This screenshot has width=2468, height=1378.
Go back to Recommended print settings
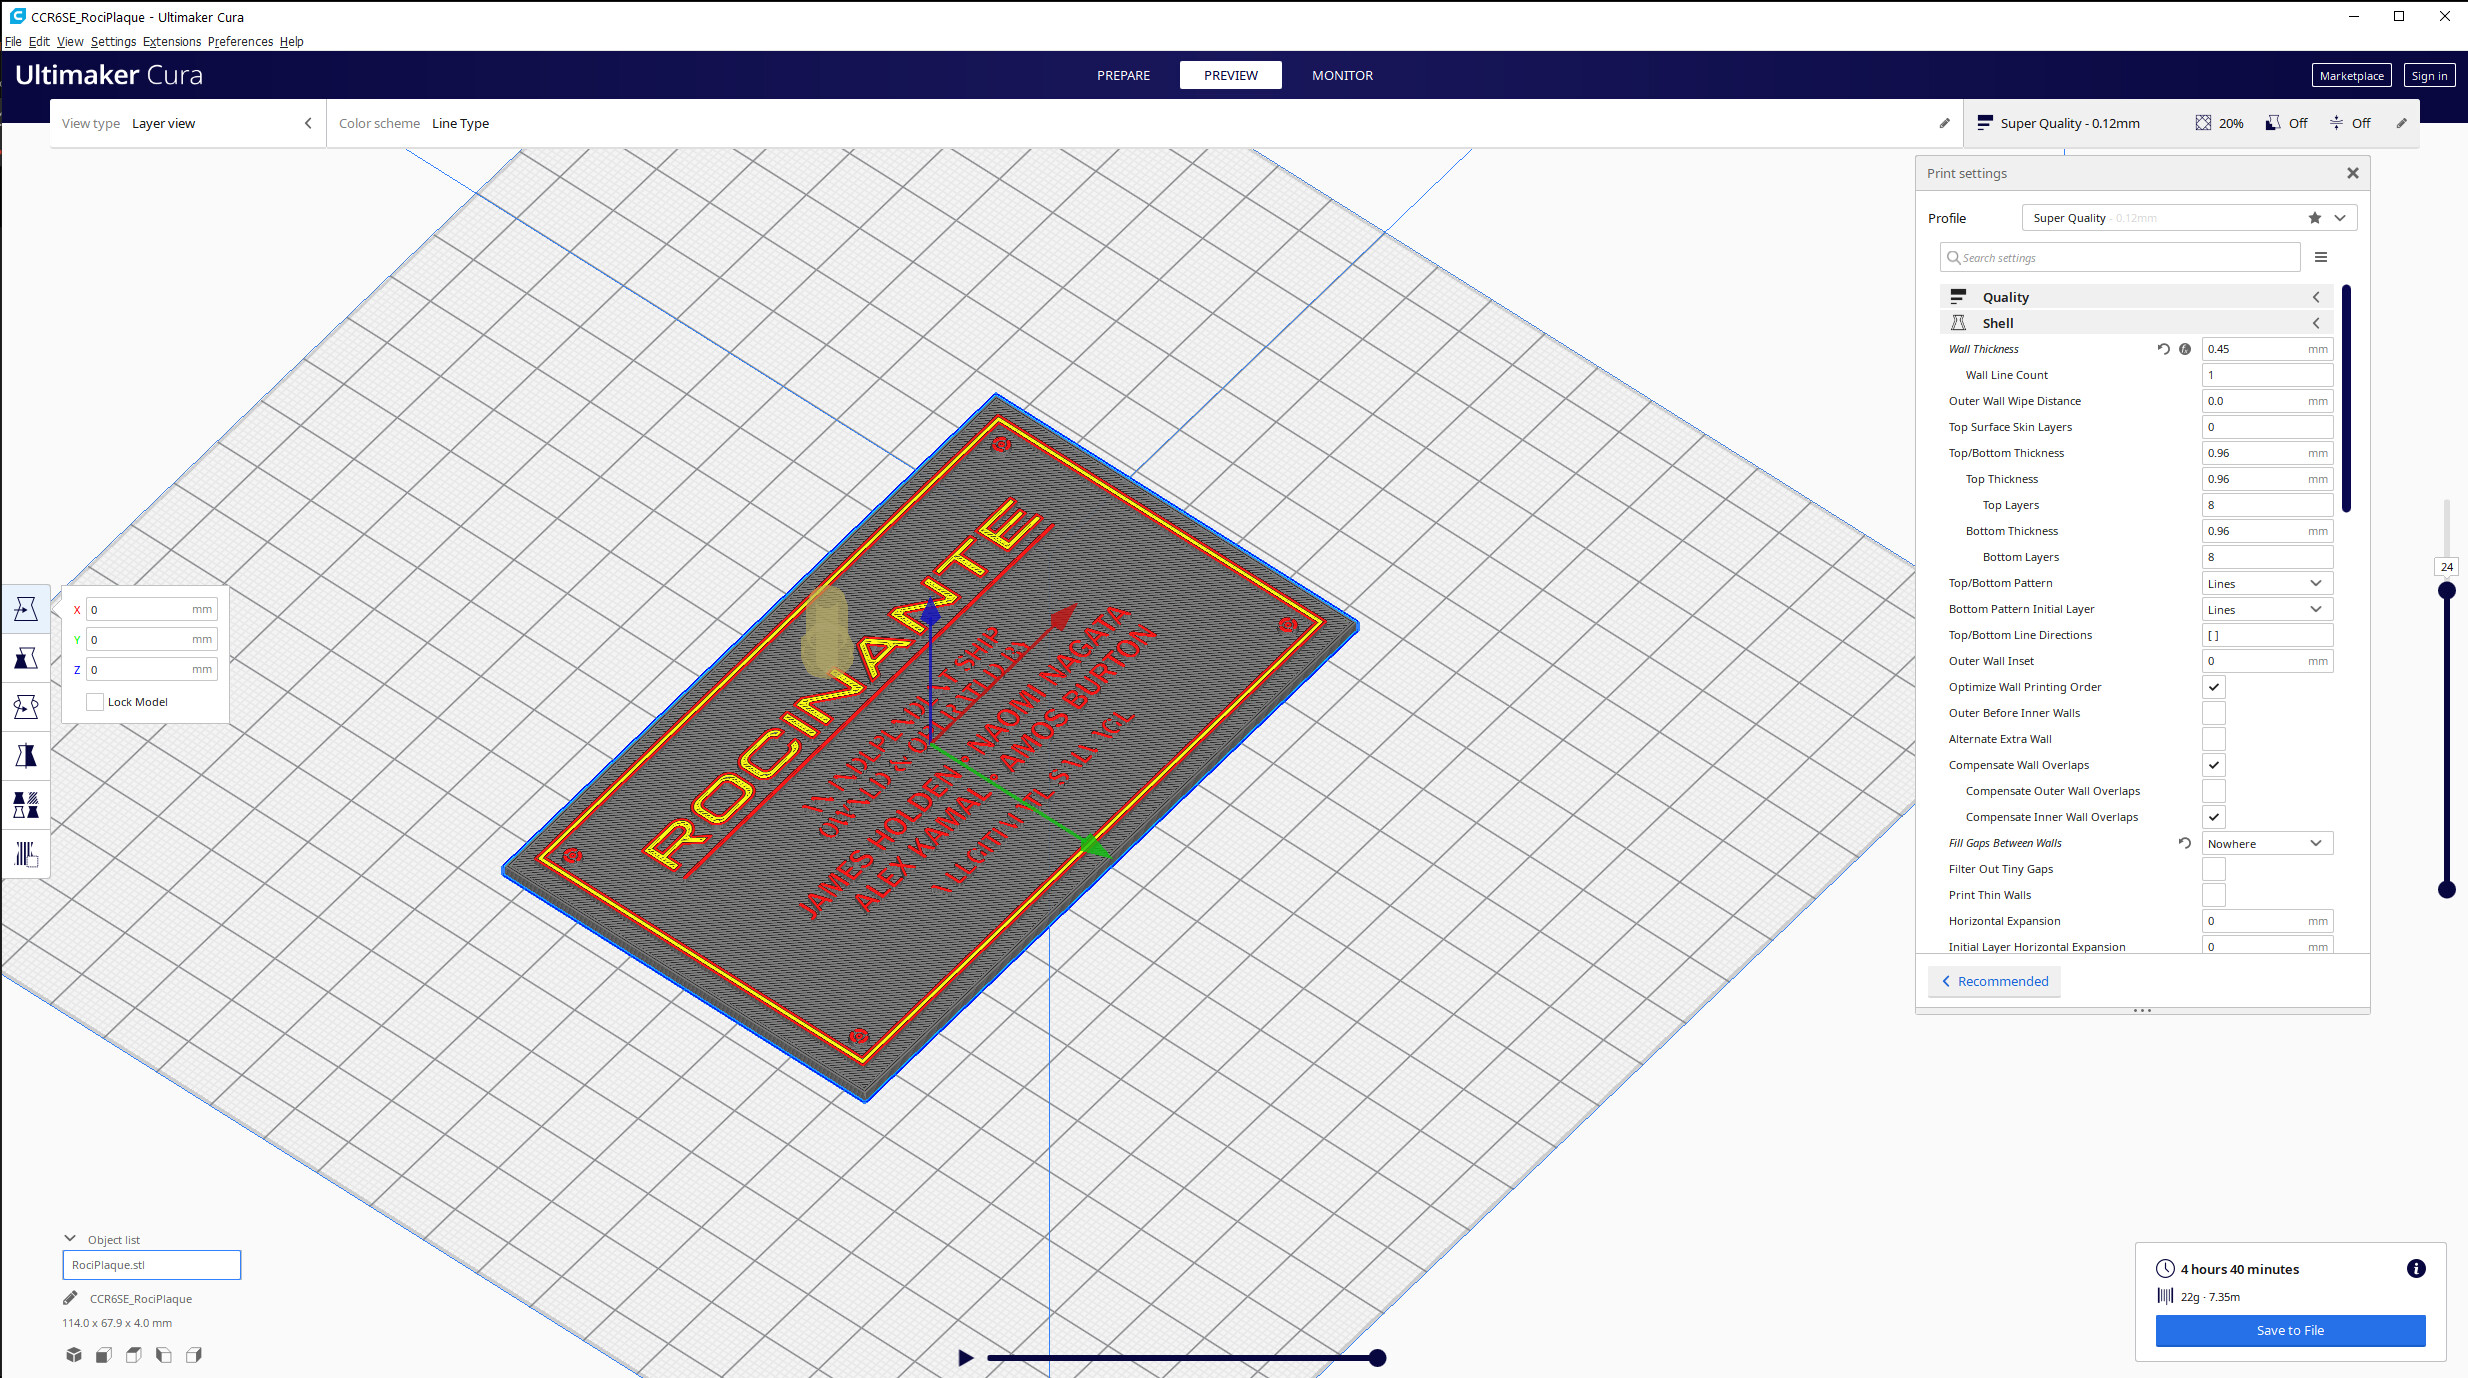click(1995, 981)
